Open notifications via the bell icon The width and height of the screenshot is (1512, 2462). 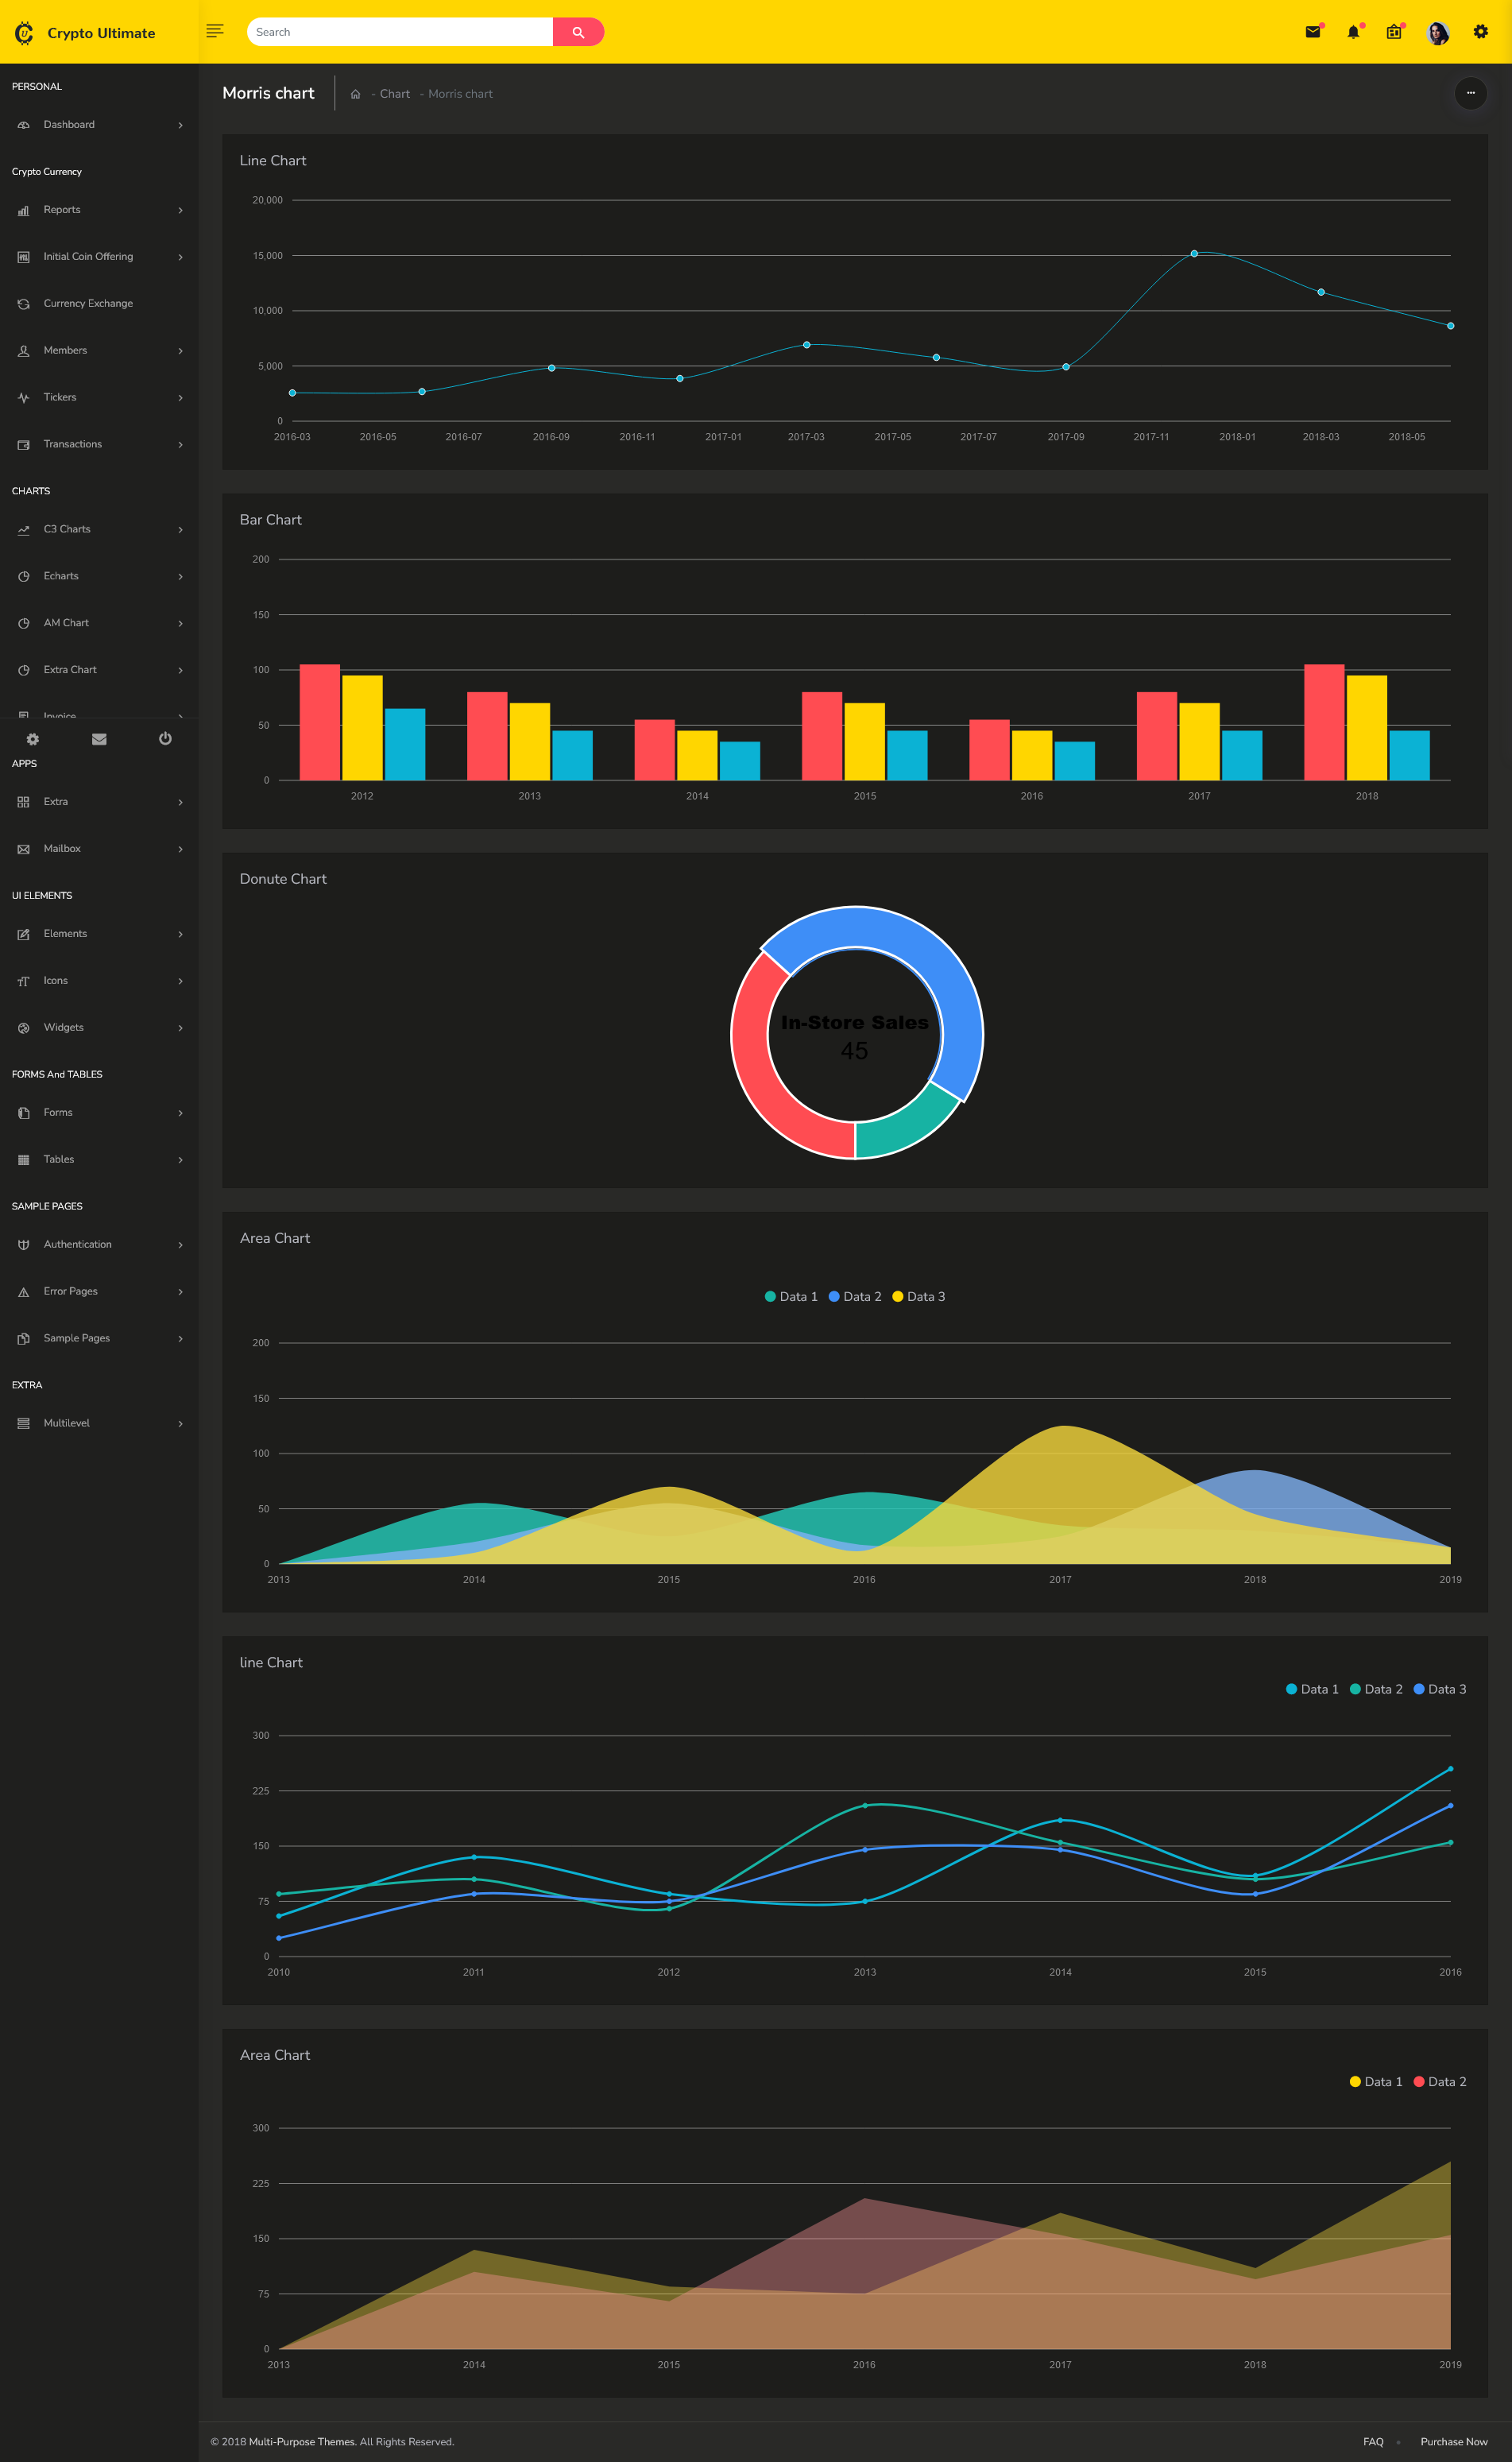(1353, 31)
